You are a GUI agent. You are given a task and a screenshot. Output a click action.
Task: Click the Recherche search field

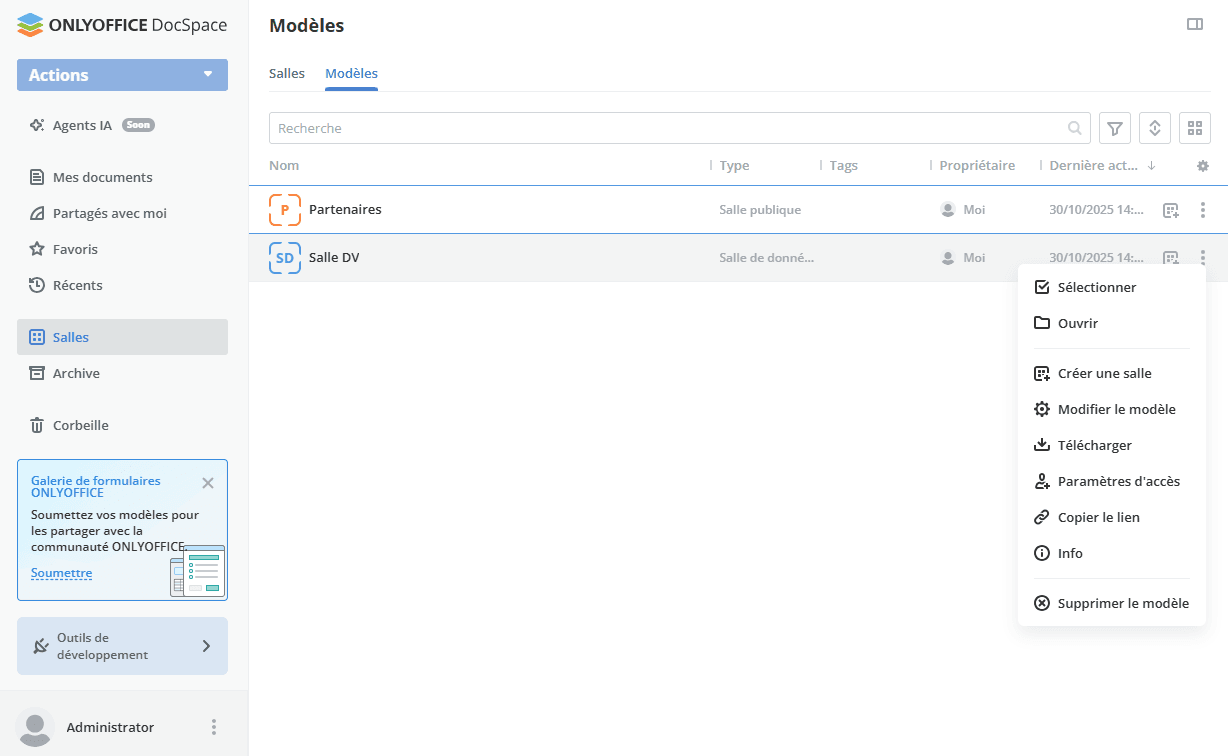click(665, 128)
